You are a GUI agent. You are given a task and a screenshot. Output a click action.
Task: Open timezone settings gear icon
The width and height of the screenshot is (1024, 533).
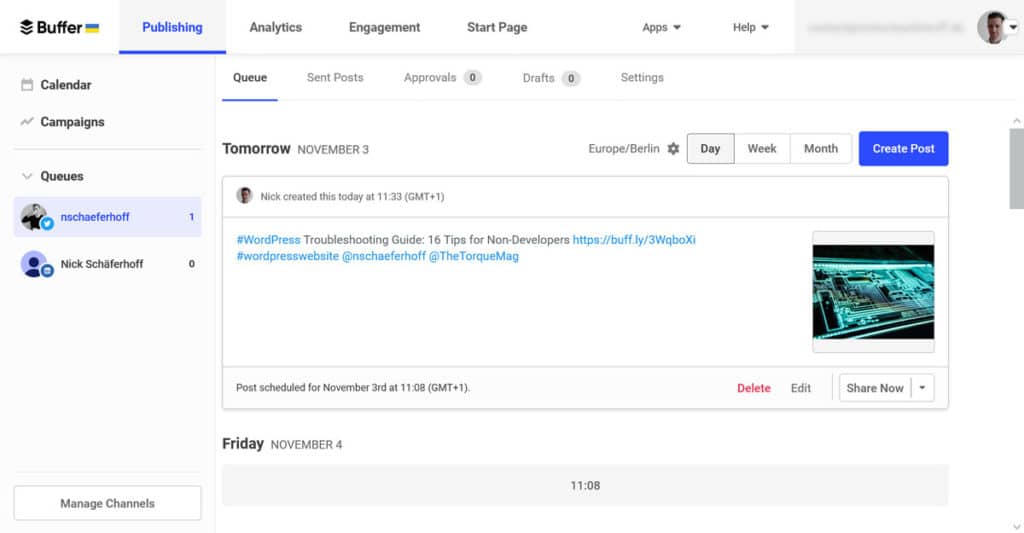point(673,149)
